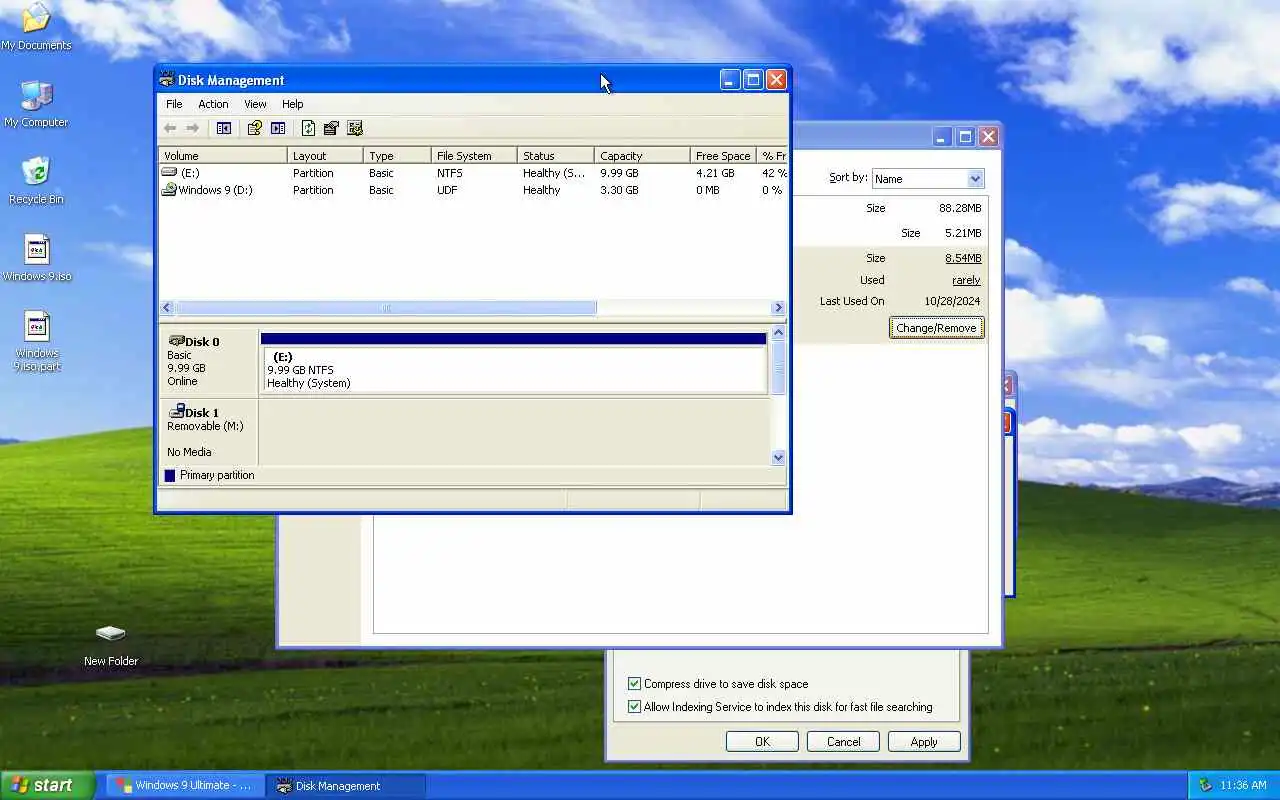Screen dimensions: 1280x800
Task: Open the View menu
Action: tap(255, 104)
